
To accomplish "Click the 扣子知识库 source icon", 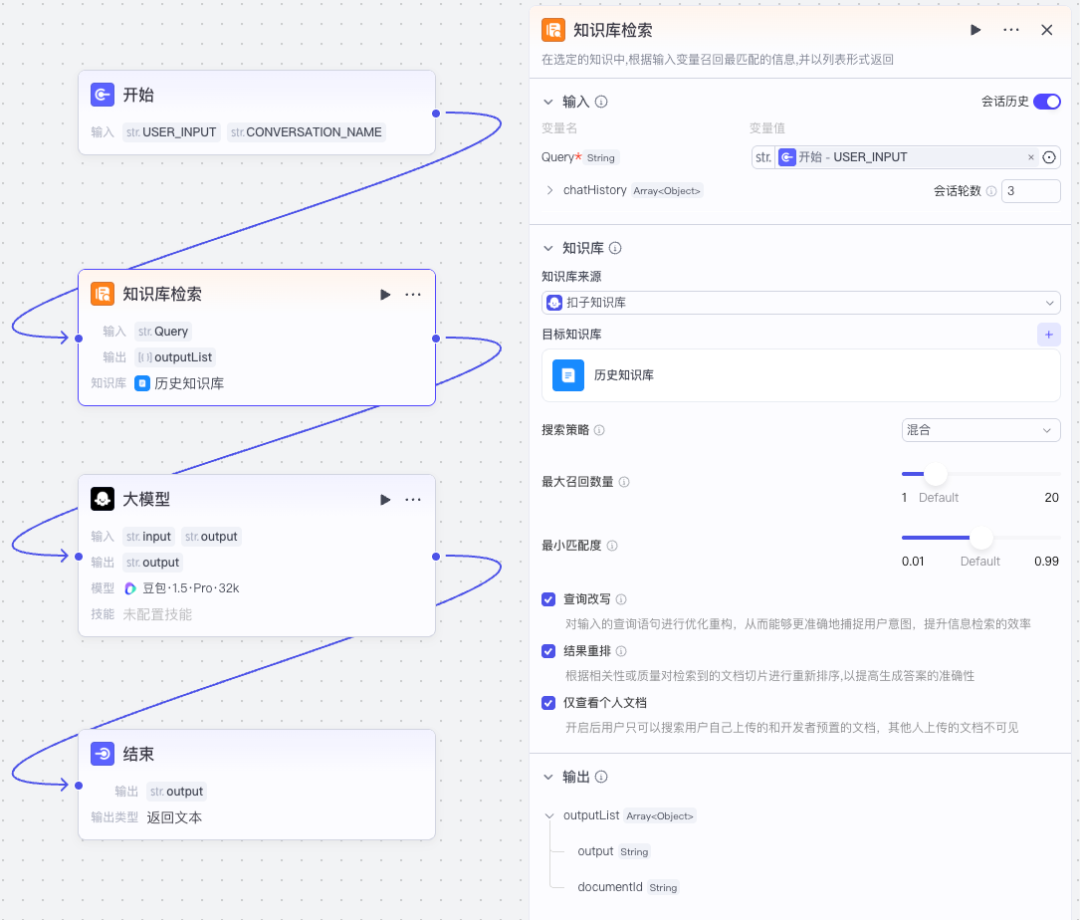I will tap(555, 302).
